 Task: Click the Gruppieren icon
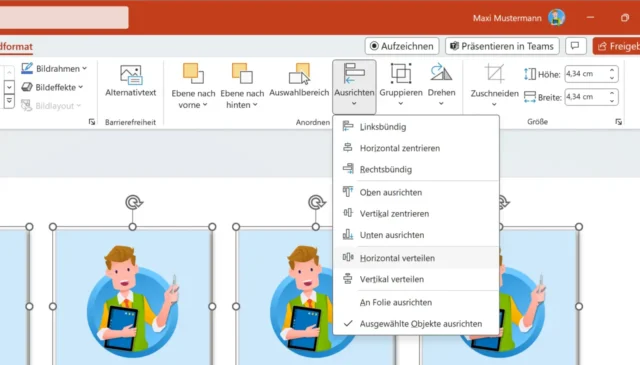click(401, 73)
